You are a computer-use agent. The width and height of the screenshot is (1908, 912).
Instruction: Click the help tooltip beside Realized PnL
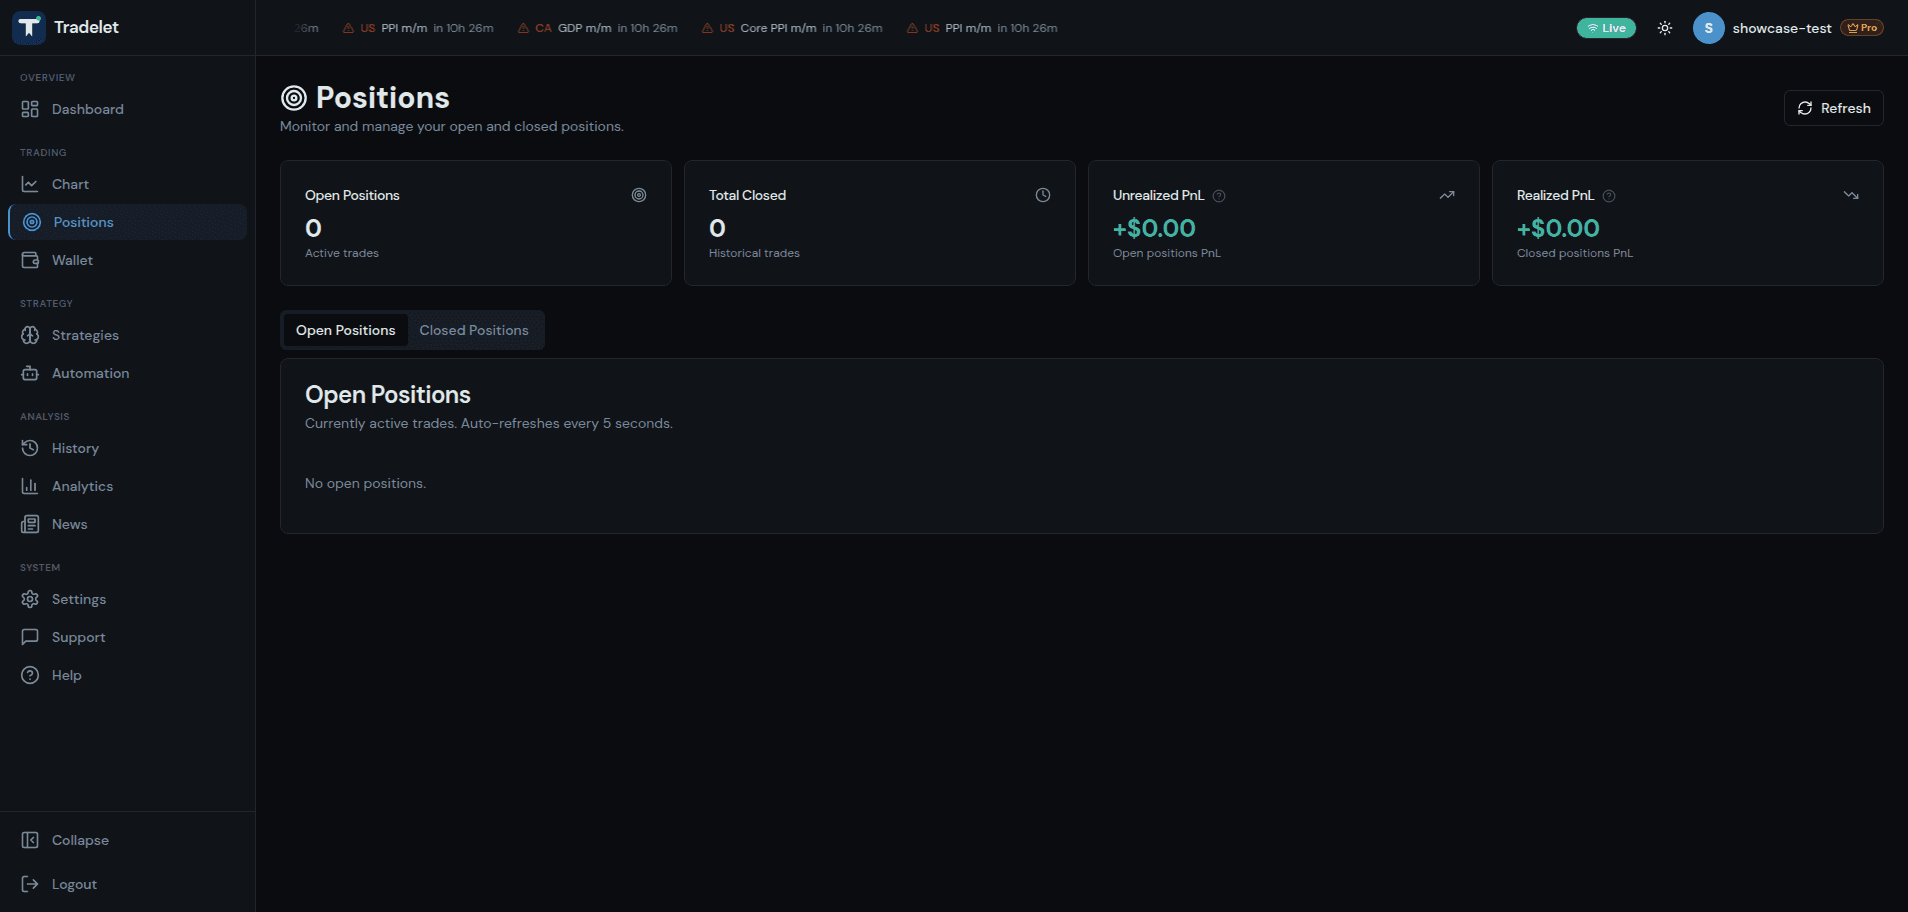pos(1609,196)
